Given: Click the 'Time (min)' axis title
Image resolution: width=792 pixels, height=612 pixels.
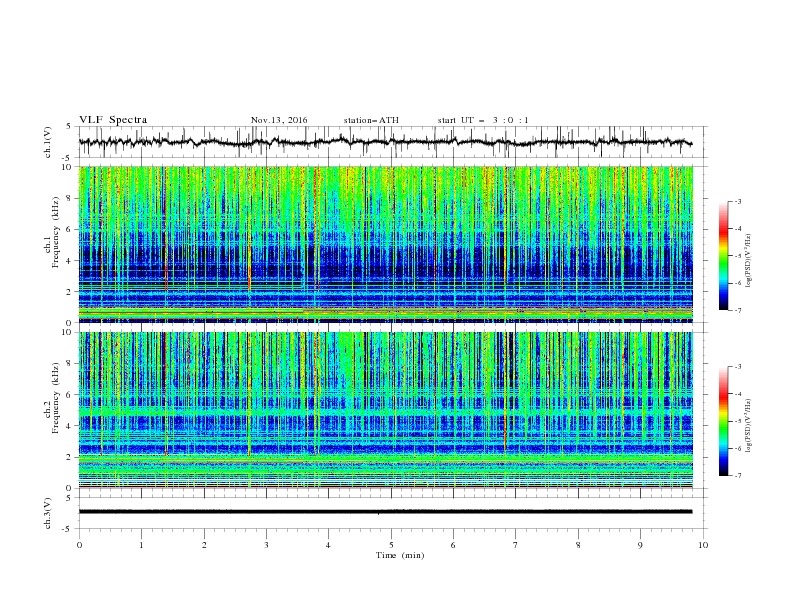Looking at the screenshot, I should pos(400,555).
